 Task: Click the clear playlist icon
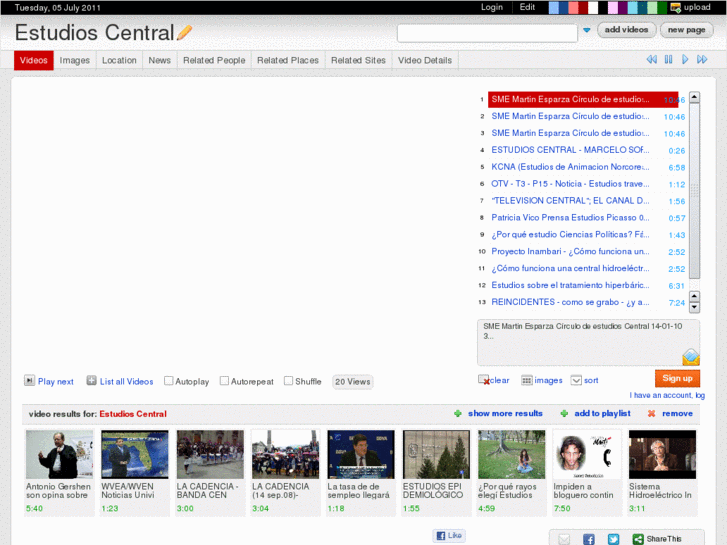(x=484, y=380)
